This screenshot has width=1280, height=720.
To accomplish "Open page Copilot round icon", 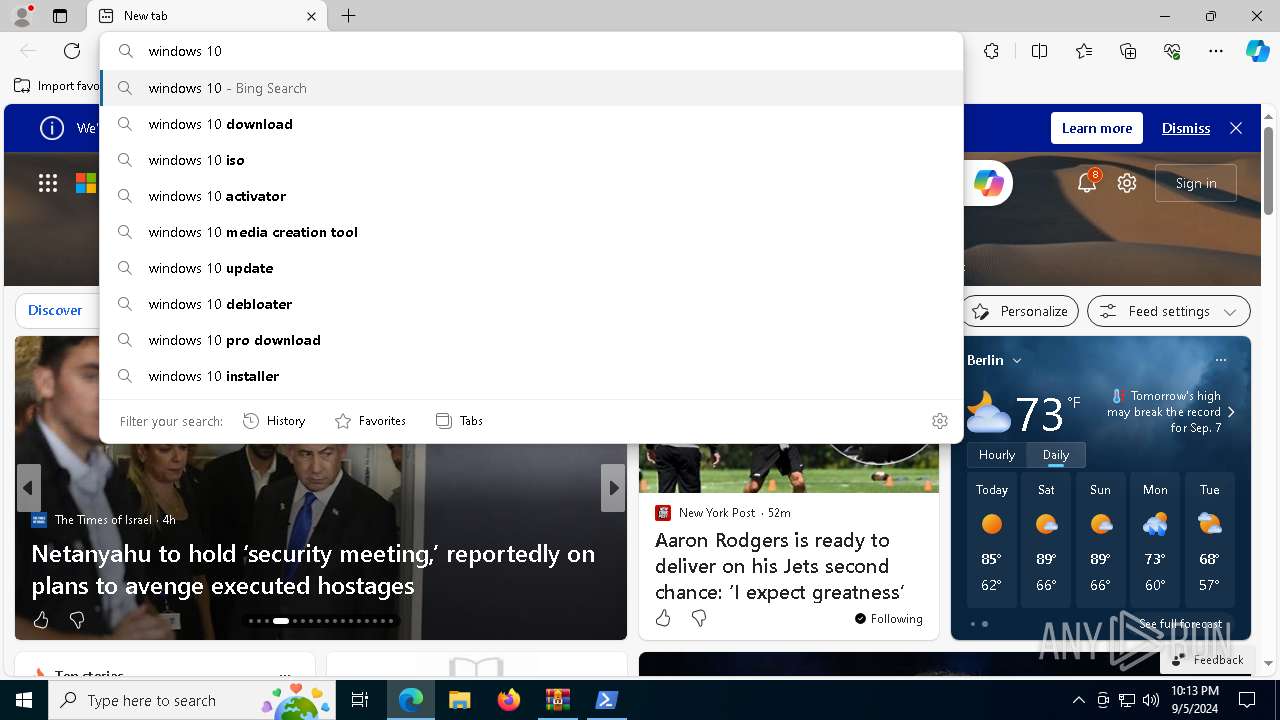I will pyautogui.click(x=988, y=183).
